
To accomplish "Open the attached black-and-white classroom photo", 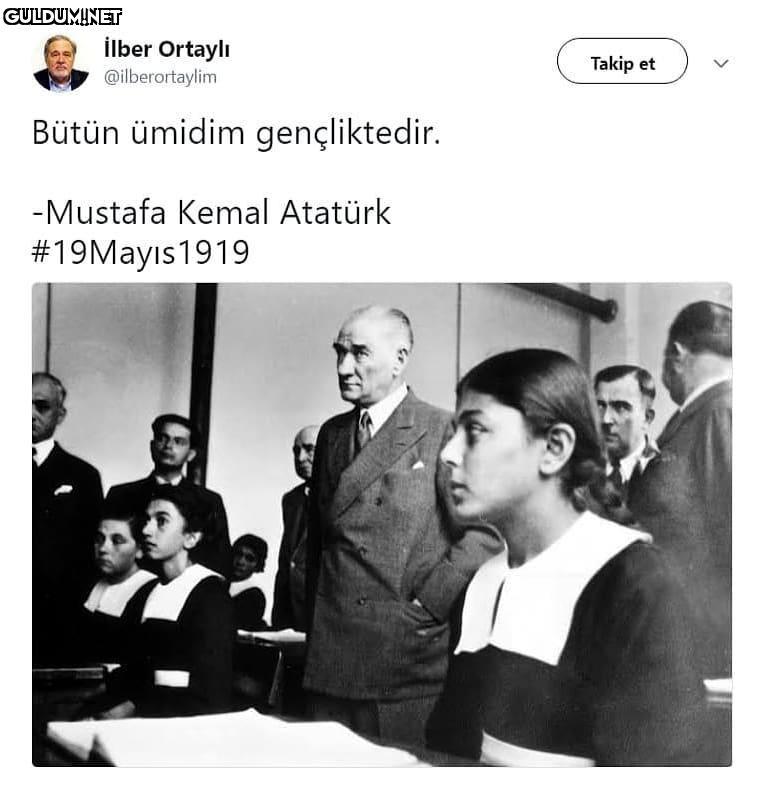I will click(382, 524).
